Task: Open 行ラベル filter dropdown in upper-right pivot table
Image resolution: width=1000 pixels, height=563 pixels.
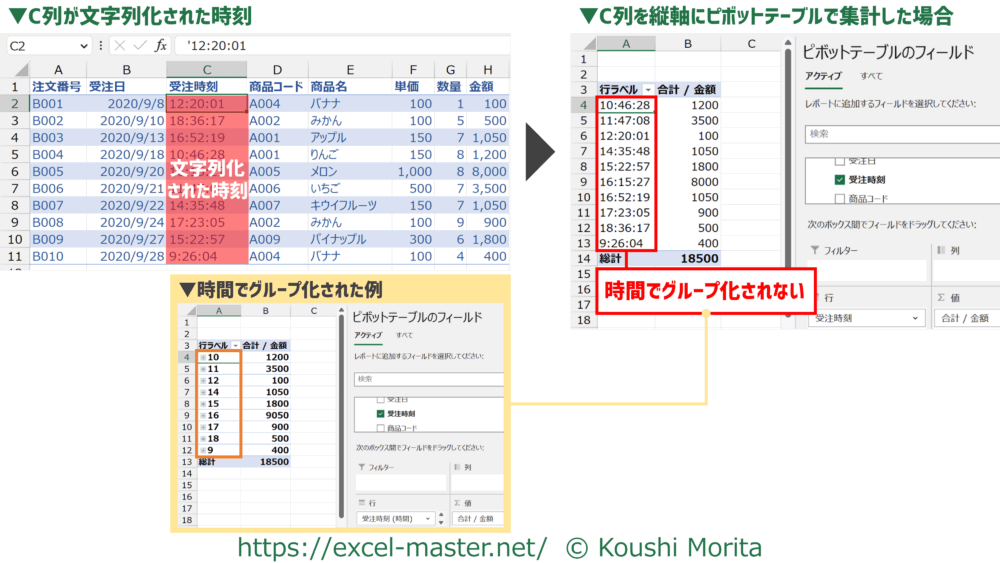Action: coord(647,90)
